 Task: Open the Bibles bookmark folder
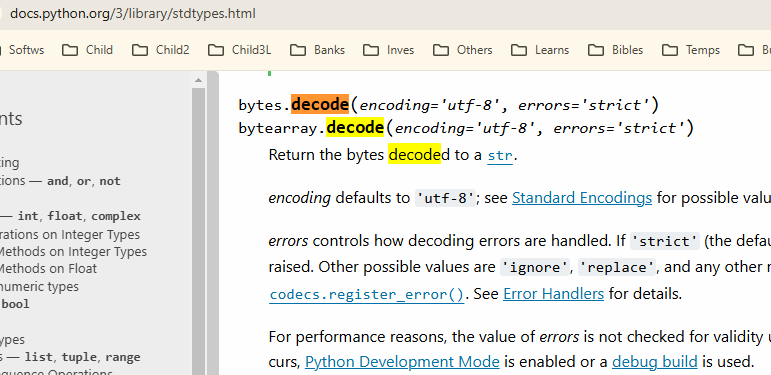point(616,50)
